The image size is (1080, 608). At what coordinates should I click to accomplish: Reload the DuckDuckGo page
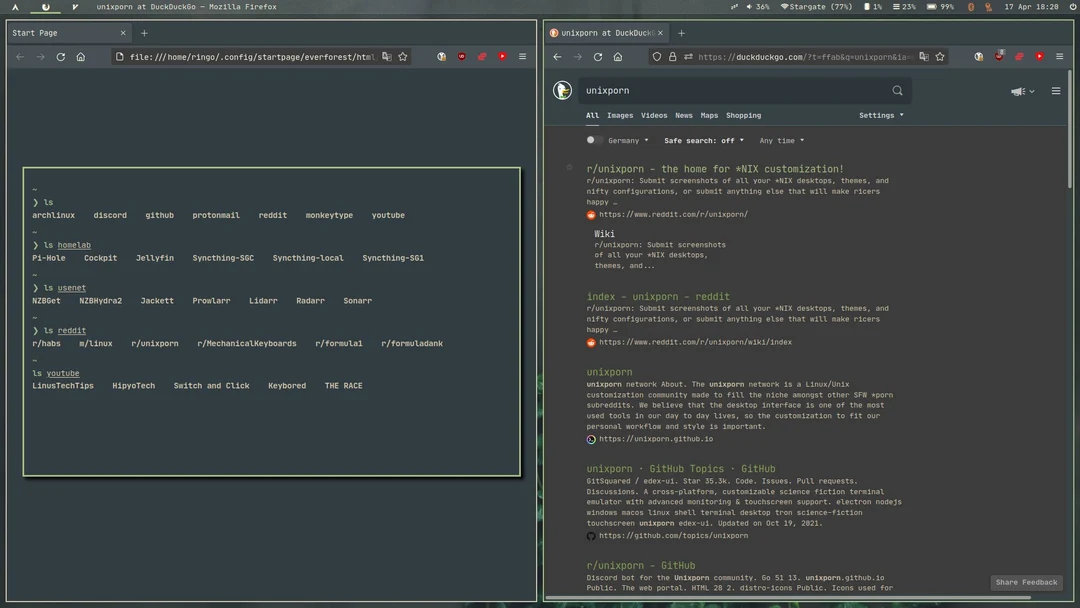point(598,57)
